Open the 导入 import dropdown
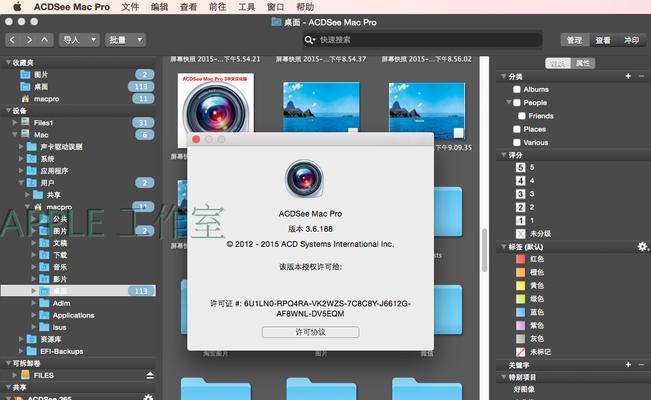651x400 pixels. [x=79, y=40]
